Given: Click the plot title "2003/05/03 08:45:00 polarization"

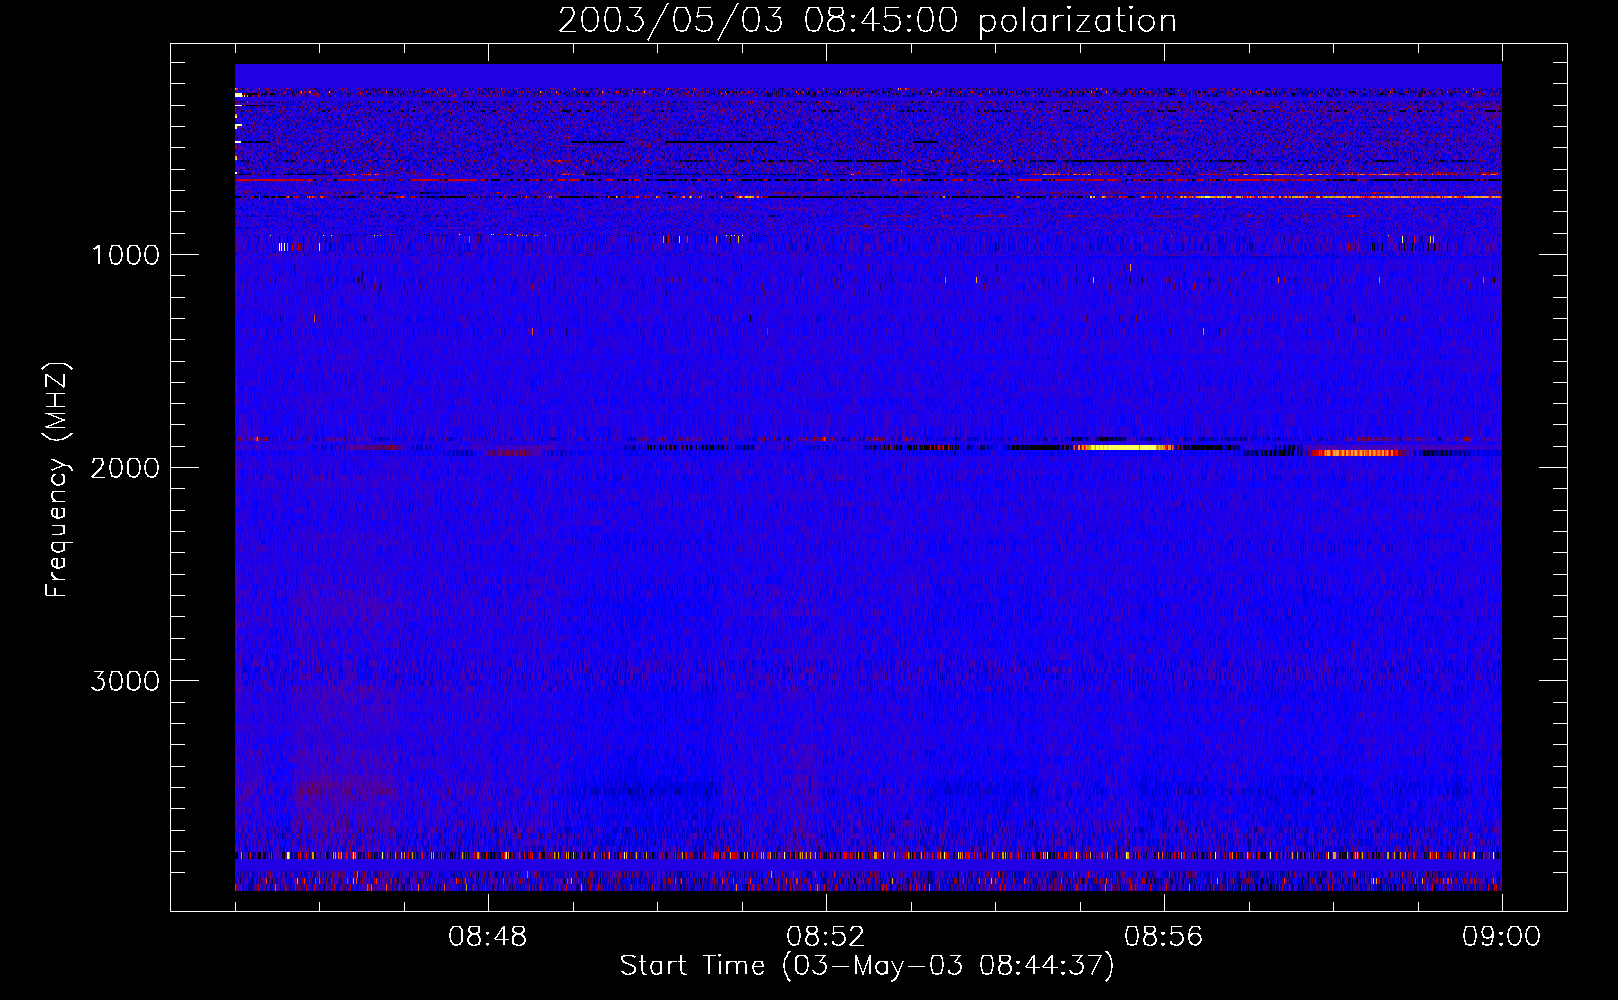Looking at the screenshot, I should point(867,20).
